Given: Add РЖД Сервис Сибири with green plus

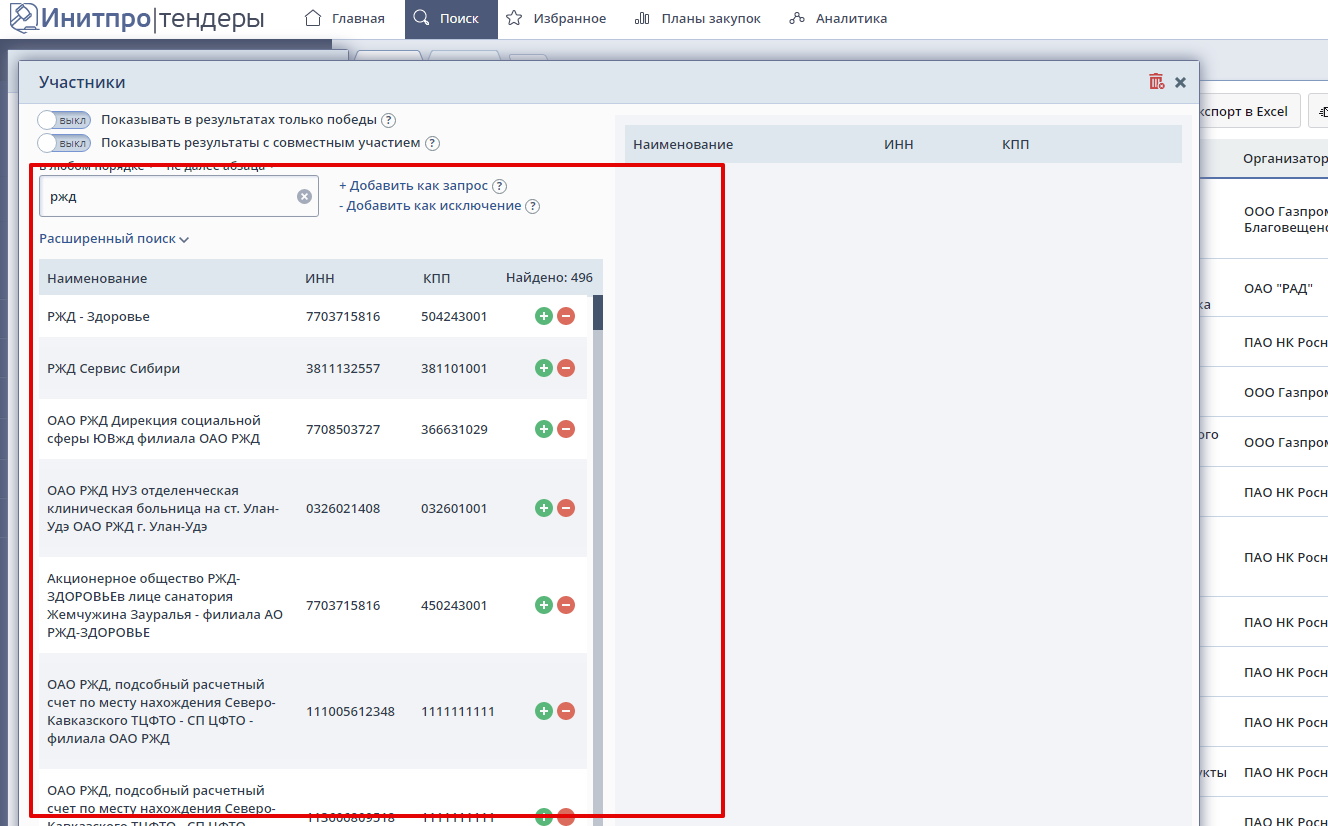Looking at the screenshot, I should pos(544,368).
